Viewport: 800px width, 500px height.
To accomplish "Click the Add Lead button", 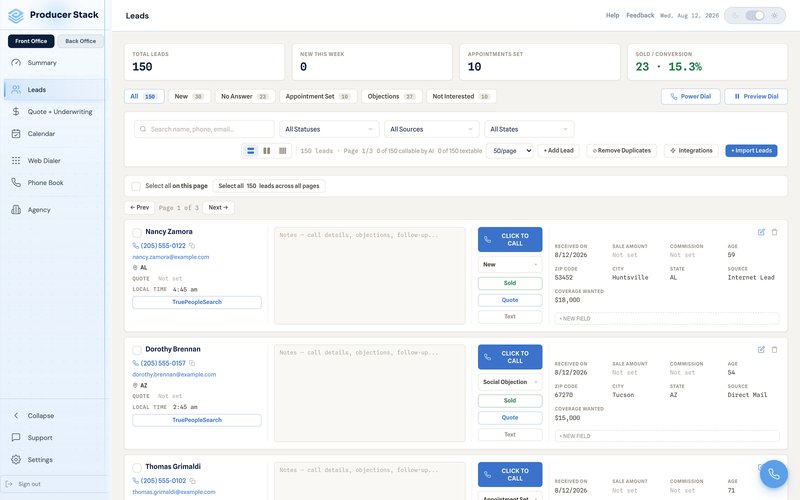I will [x=558, y=151].
